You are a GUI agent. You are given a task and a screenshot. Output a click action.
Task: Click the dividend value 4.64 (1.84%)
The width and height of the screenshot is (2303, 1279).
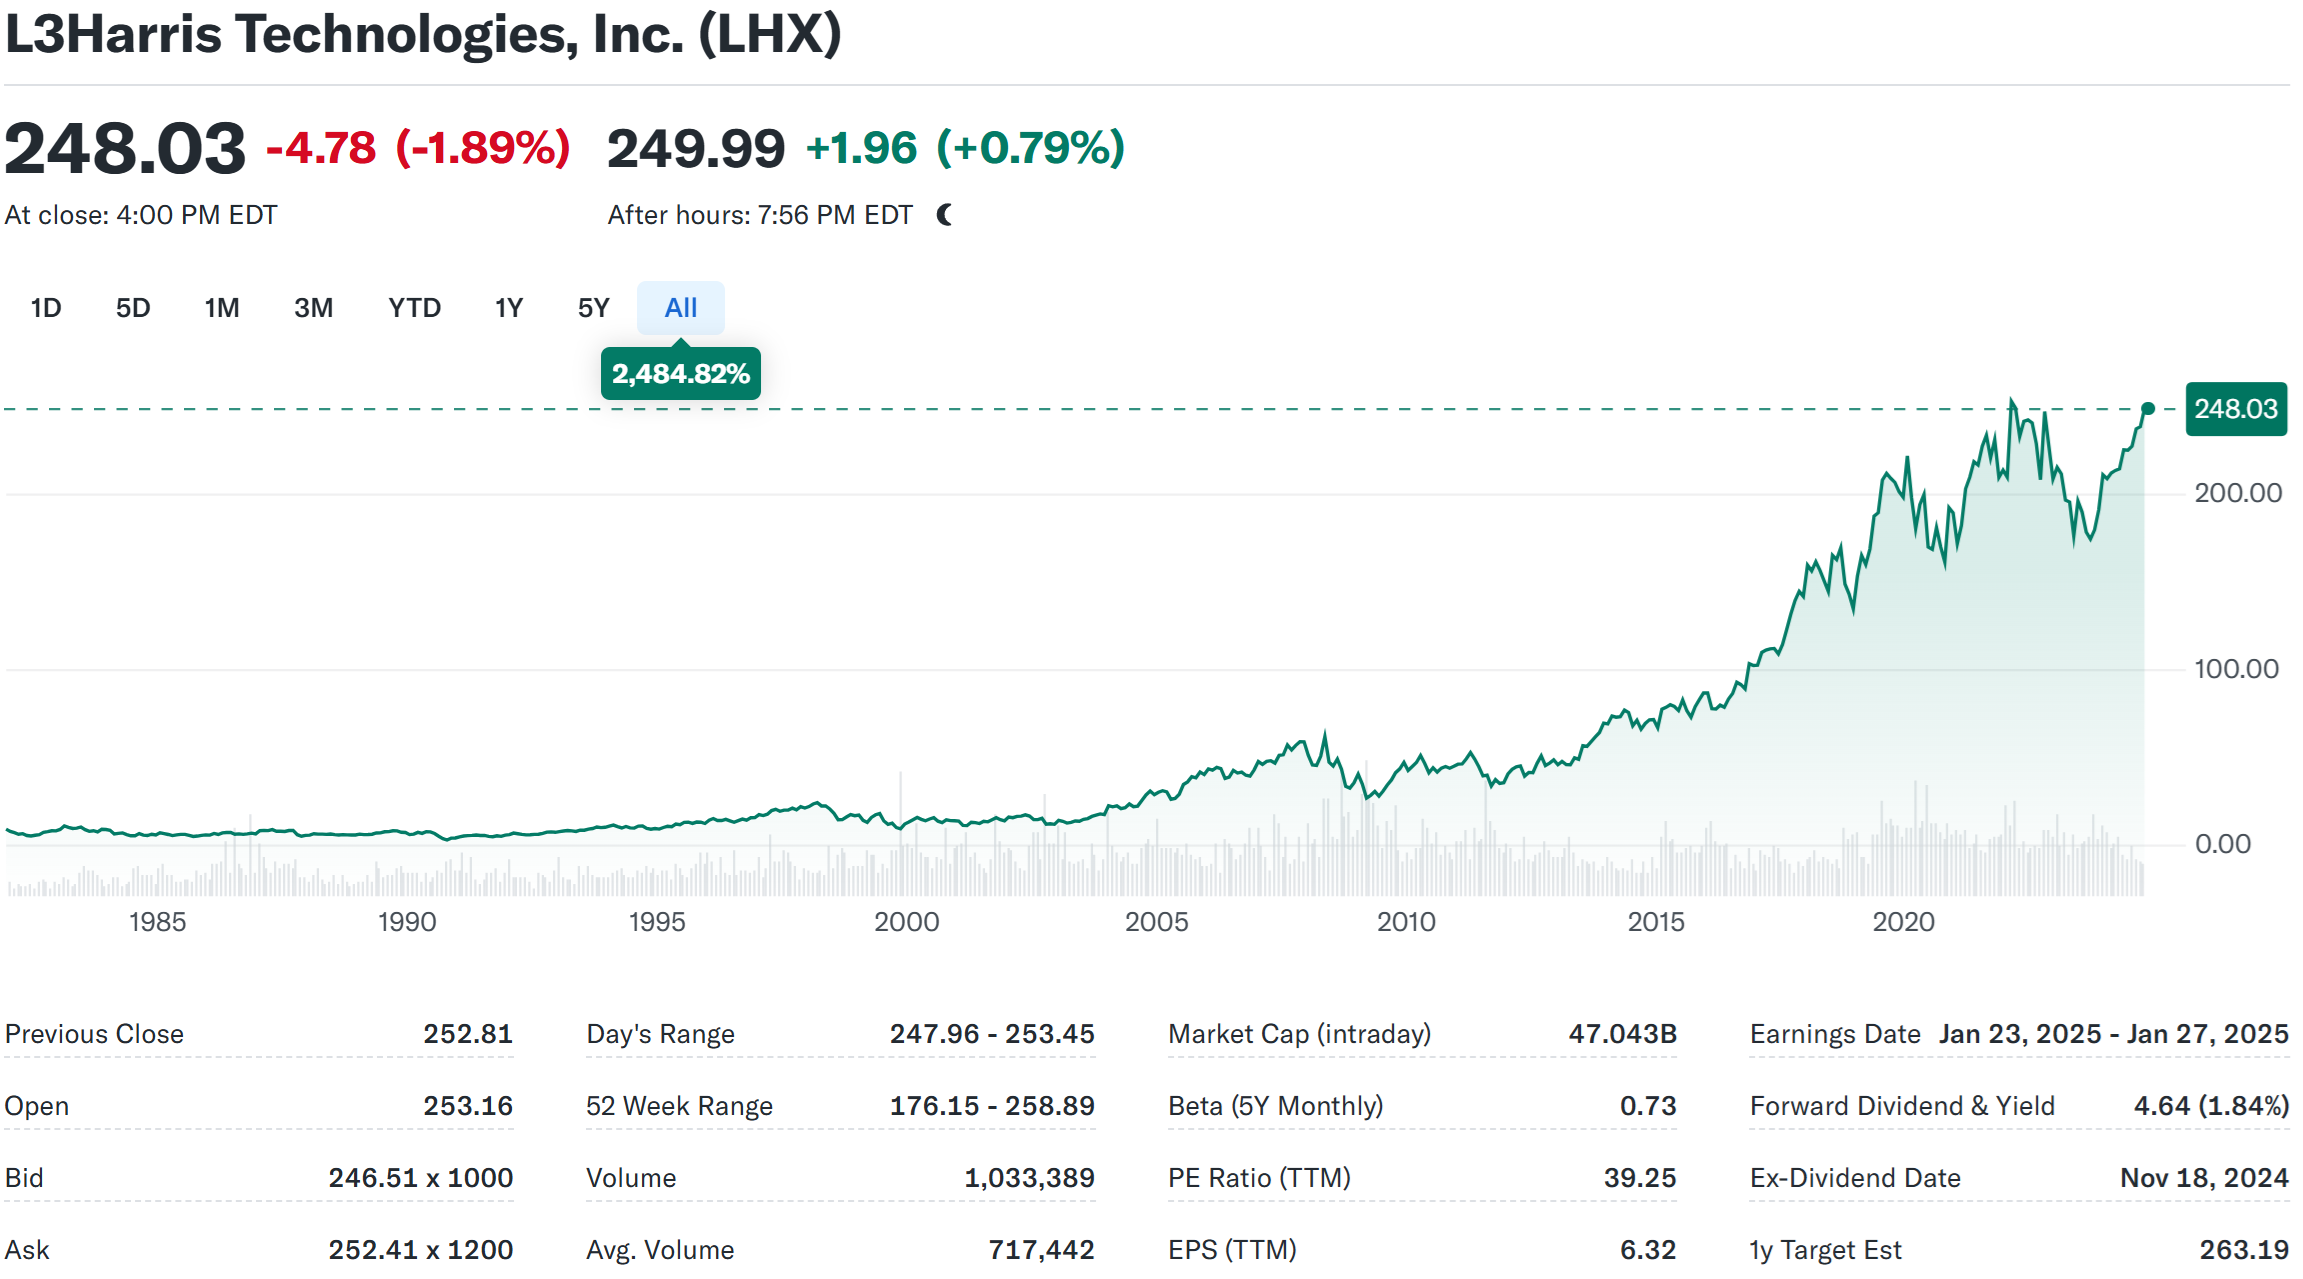2212,1106
